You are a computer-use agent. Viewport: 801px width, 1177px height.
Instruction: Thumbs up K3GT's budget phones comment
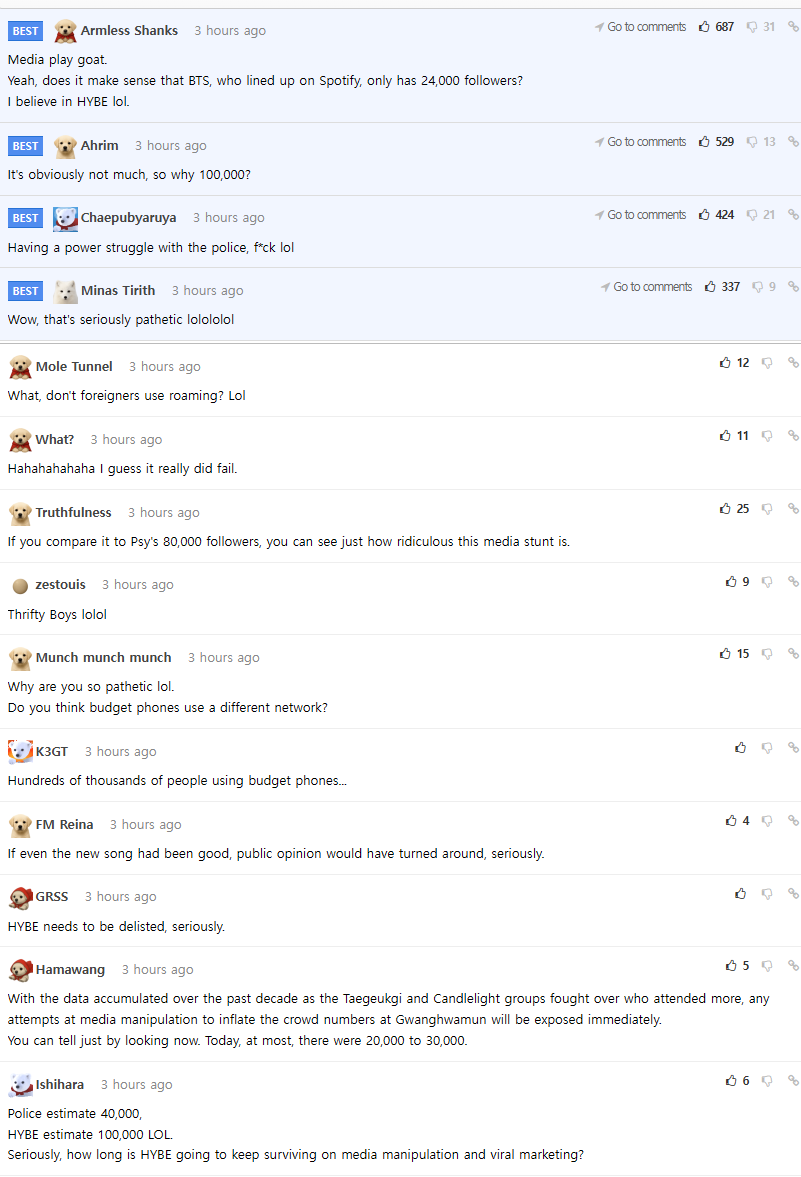click(741, 748)
